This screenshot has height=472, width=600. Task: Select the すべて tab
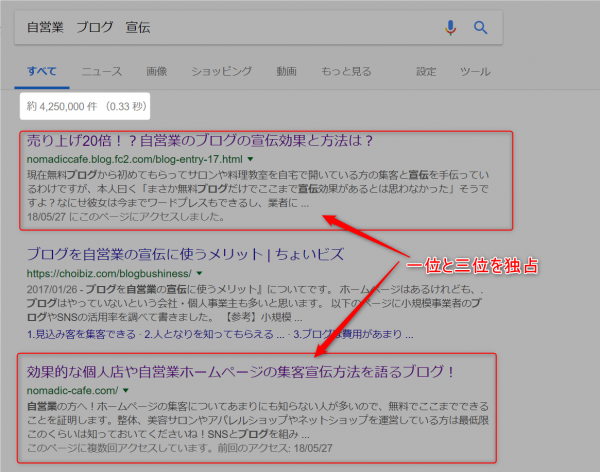coord(42,72)
